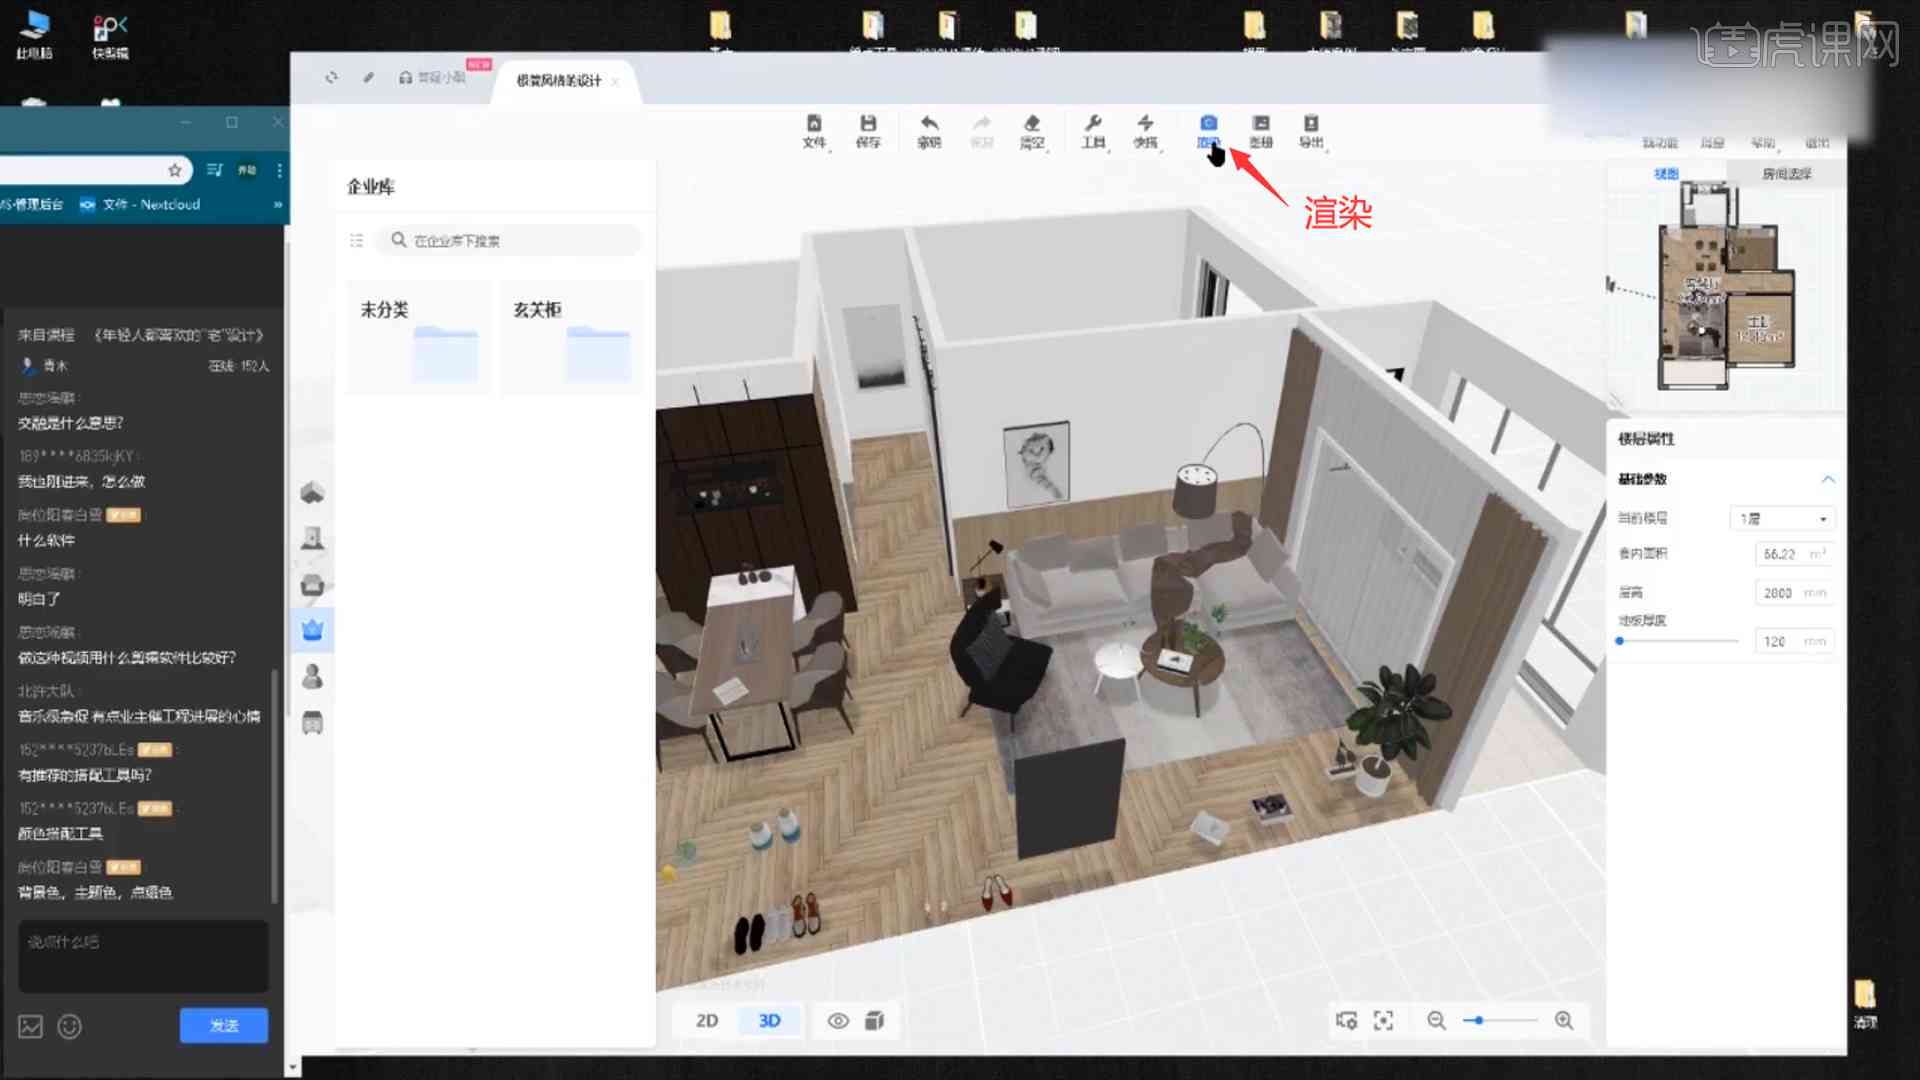Open the 当前楼层 1层 floor dropdown
The width and height of the screenshot is (1920, 1080).
(1783, 518)
